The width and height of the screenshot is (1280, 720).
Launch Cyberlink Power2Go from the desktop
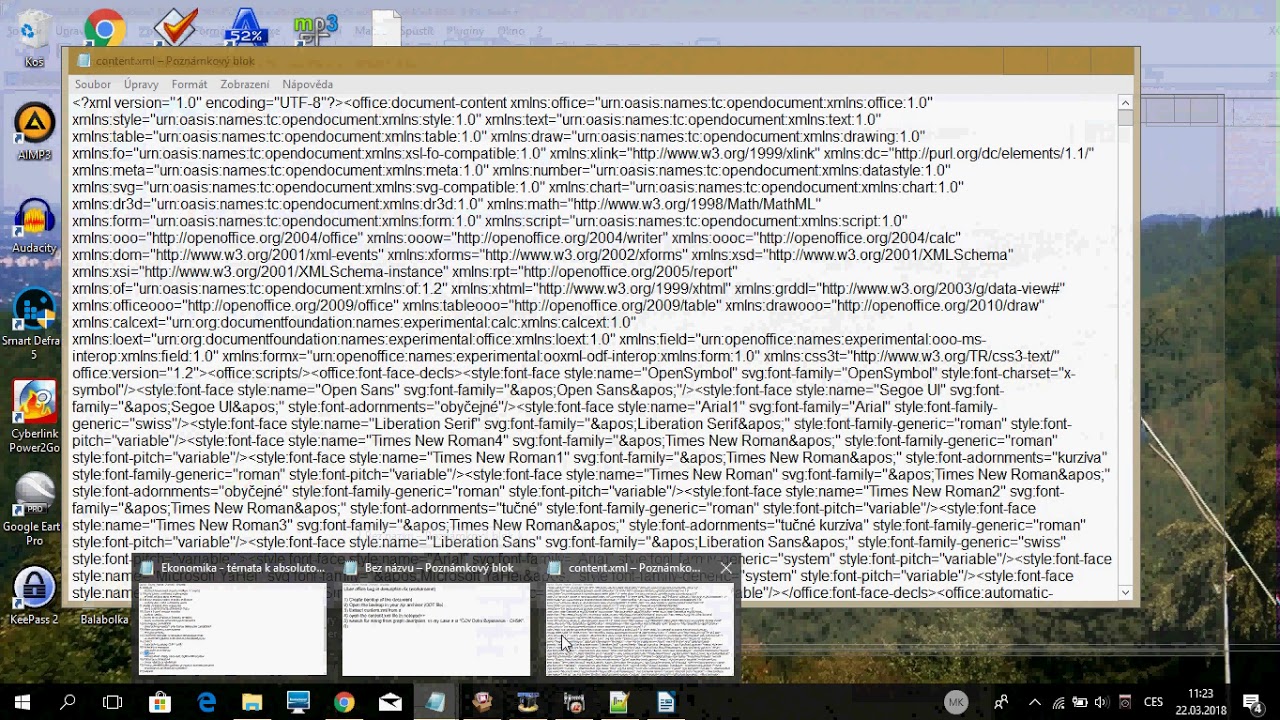[34, 417]
